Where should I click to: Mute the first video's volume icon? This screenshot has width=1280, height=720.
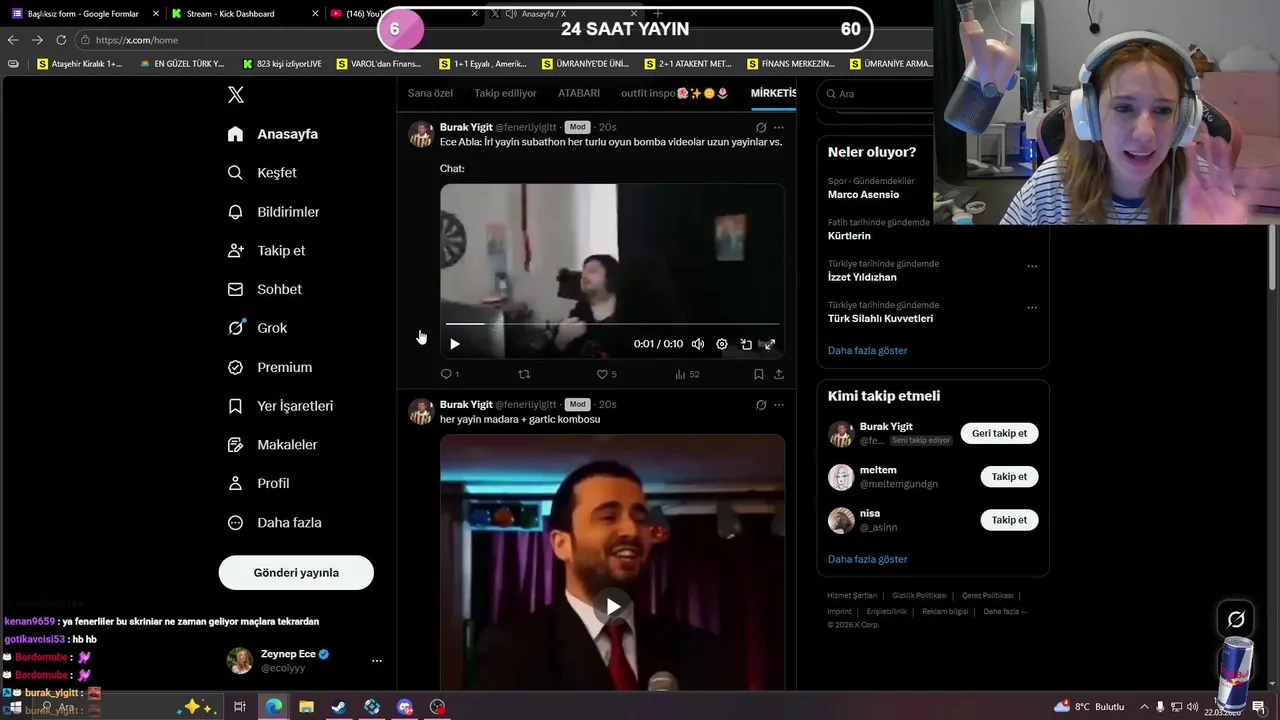click(x=698, y=344)
